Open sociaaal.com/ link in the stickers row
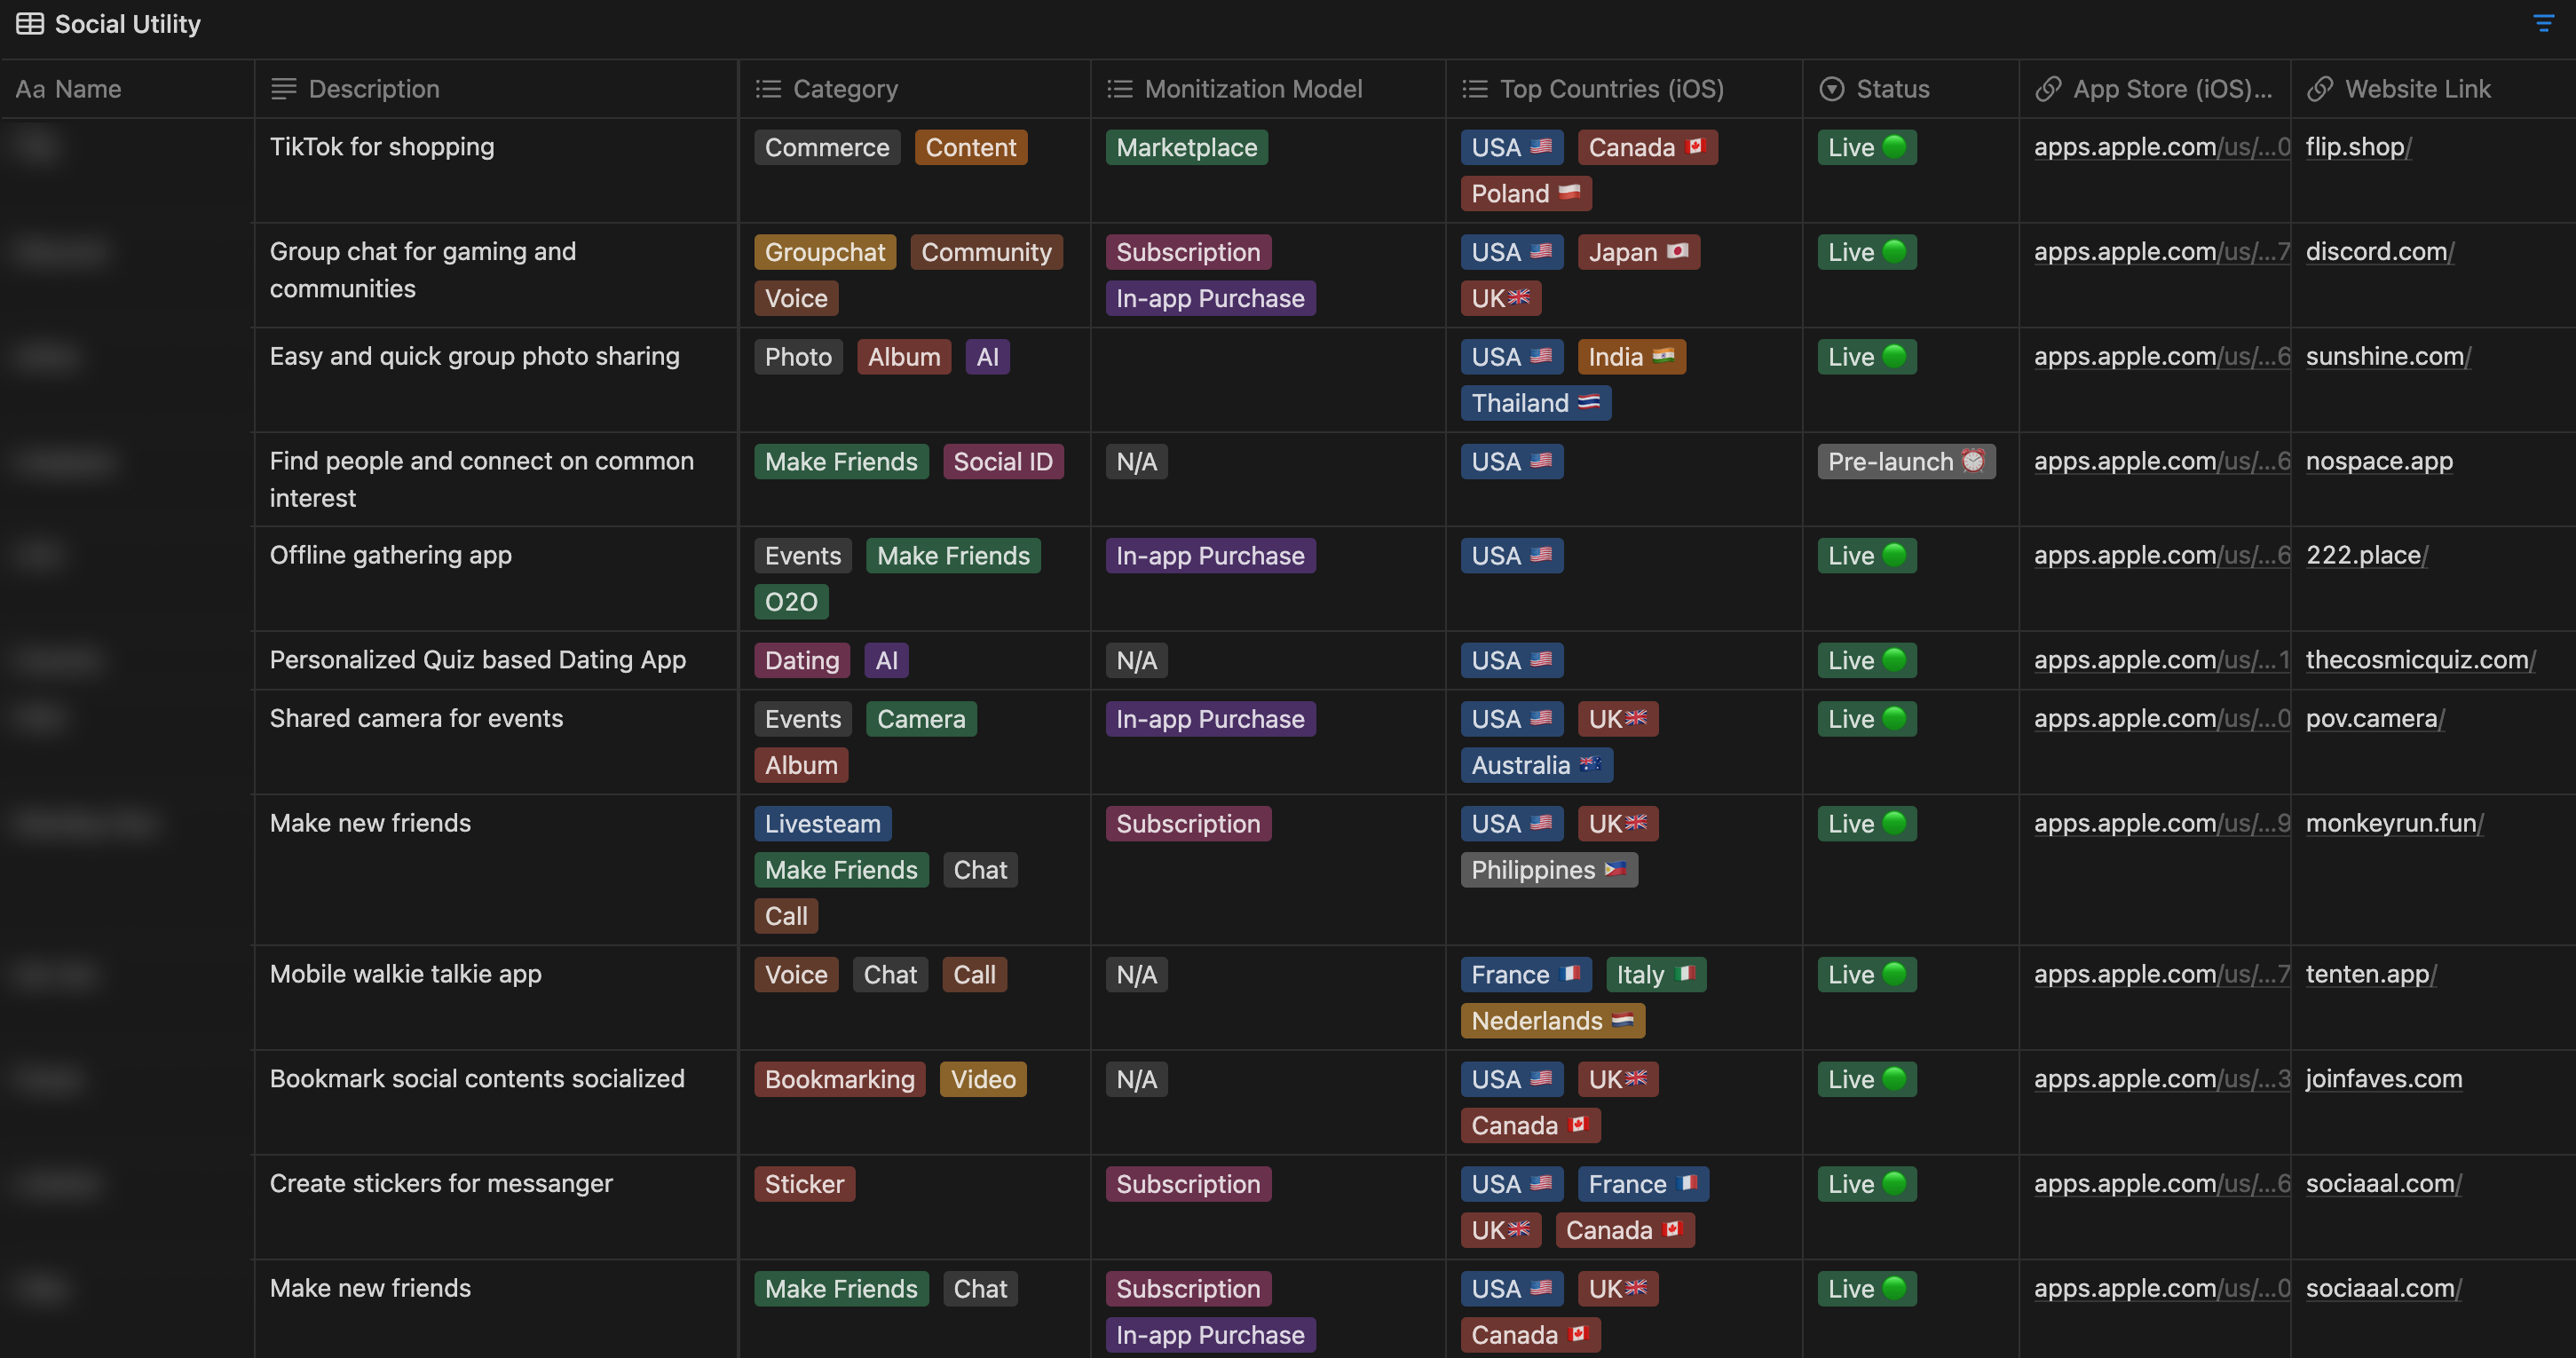This screenshot has height=1358, width=2576. [2384, 1183]
